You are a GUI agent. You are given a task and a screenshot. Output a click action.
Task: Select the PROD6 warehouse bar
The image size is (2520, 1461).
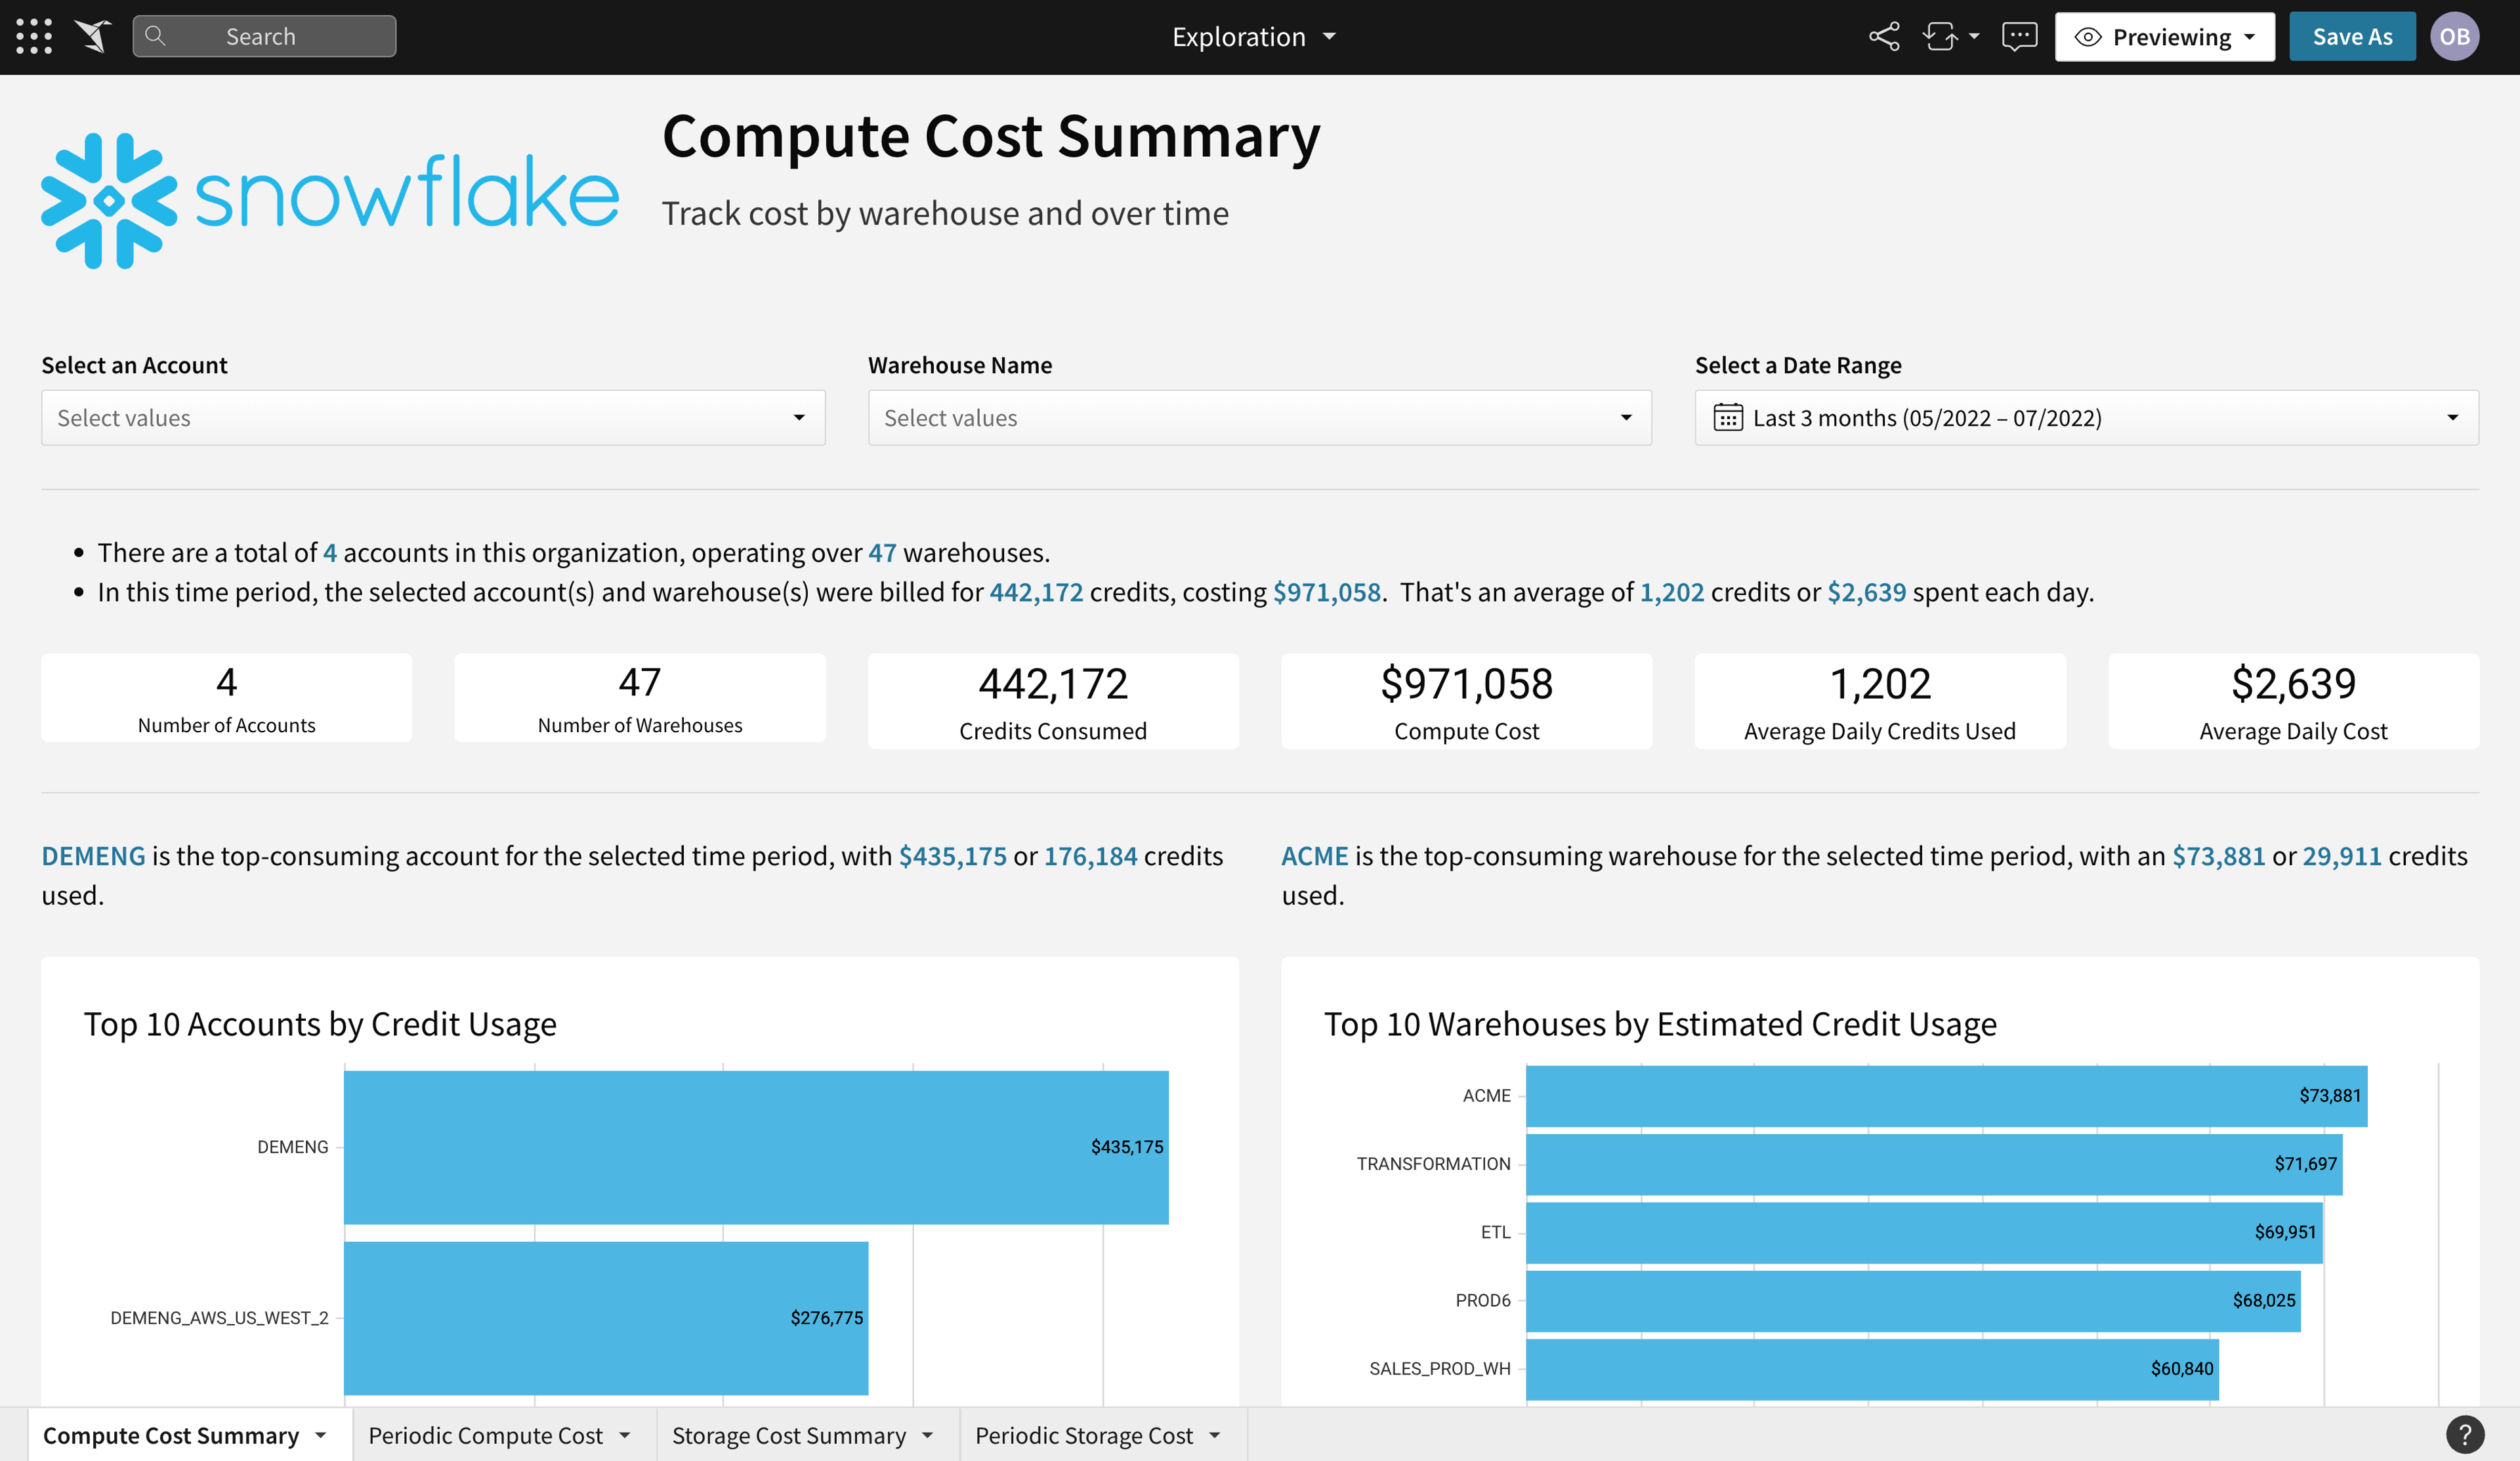click(1913, 1300)
